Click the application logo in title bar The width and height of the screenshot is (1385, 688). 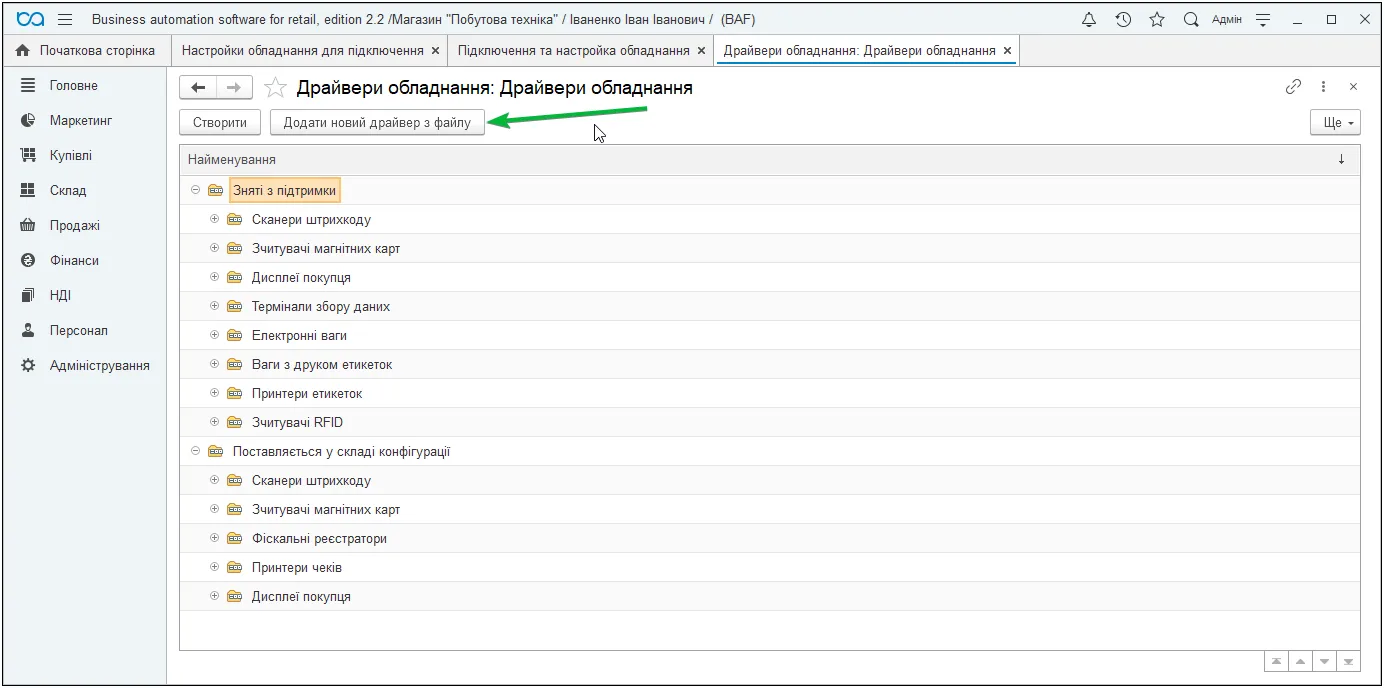pos(30,19)
